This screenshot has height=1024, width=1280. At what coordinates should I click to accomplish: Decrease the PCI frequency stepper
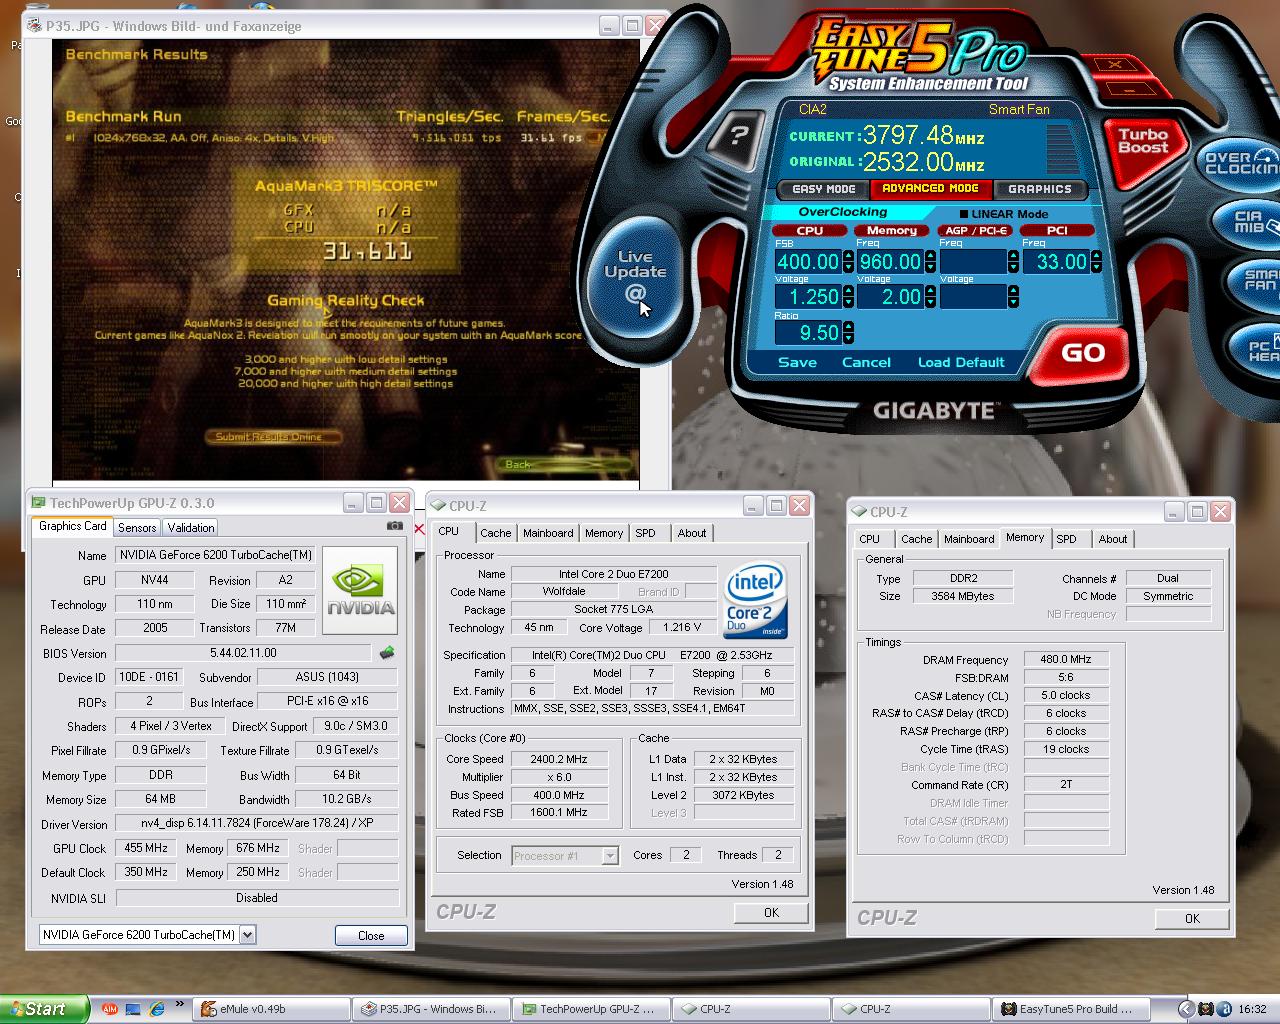pos(1096,268)
